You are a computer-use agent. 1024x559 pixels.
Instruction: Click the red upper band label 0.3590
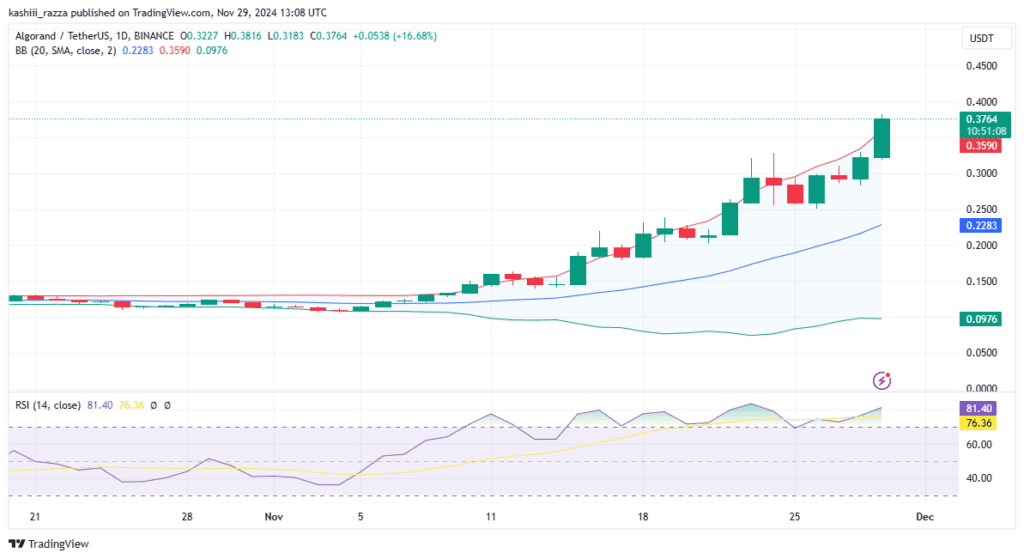[982, 146]
